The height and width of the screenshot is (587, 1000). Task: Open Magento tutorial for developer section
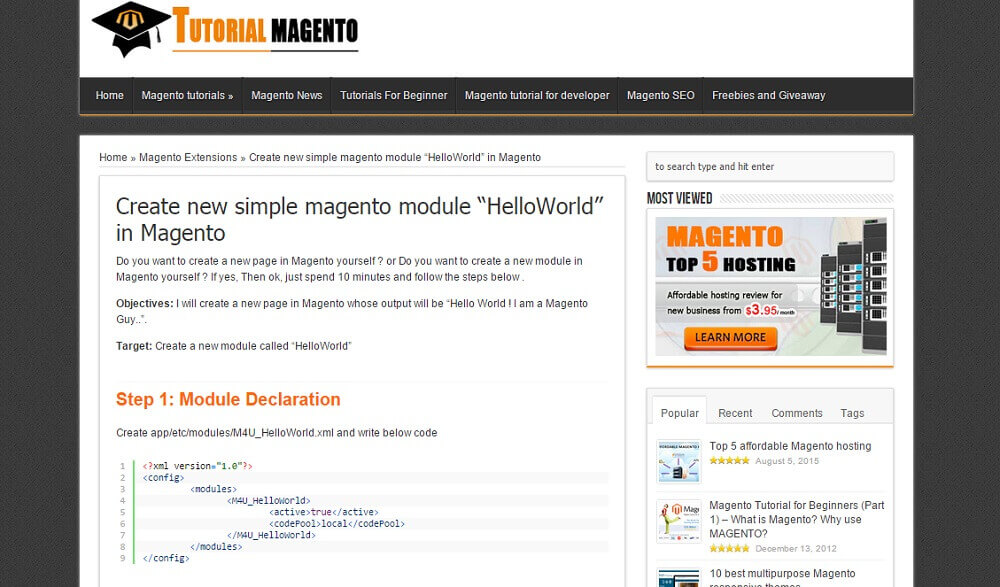(x=537, y=96)
